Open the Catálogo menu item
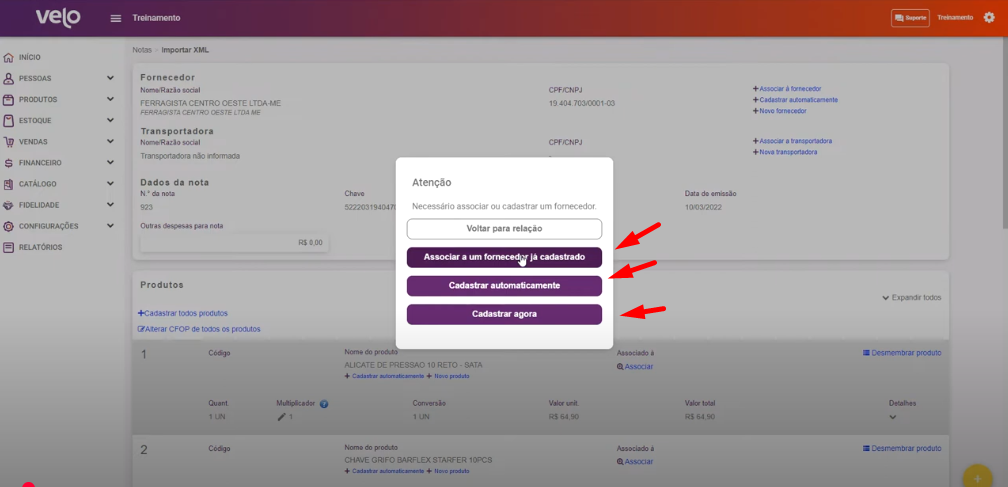This screenshot has height=487, width=1008. click(37, 184)
